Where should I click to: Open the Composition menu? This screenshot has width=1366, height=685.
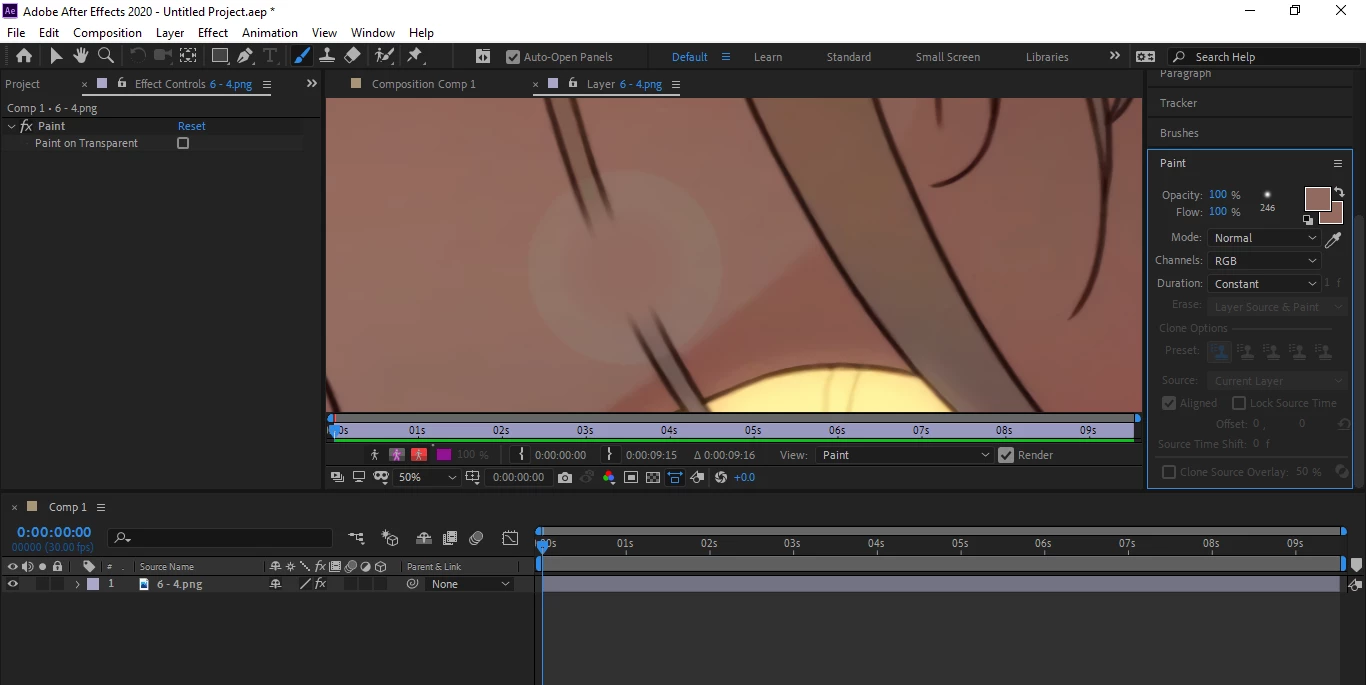tap(107, 33)
